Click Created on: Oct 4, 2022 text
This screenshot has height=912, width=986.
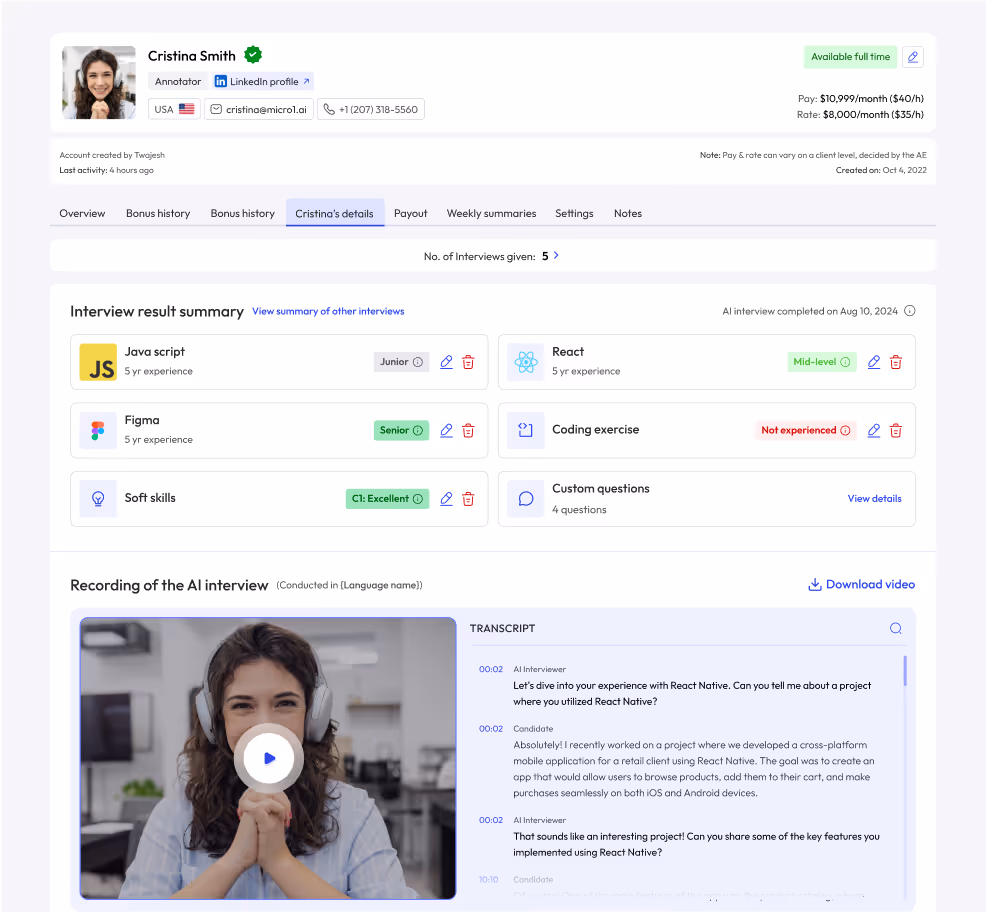pos(881,170)
